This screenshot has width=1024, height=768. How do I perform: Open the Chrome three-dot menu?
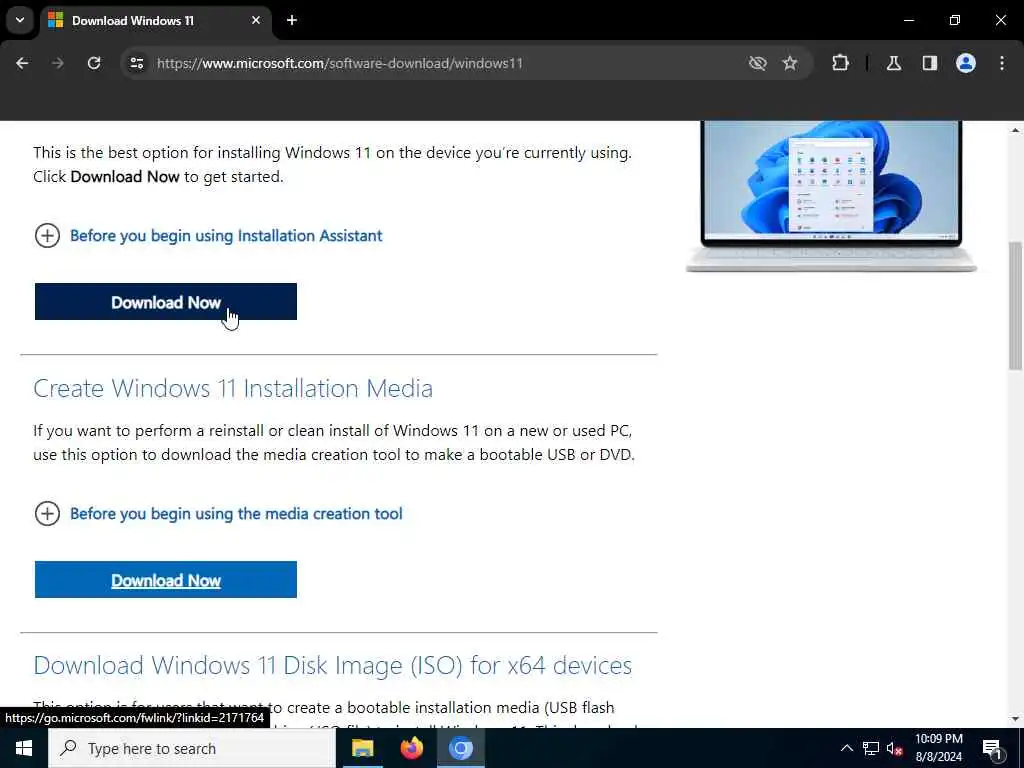tap(1002, 63)
